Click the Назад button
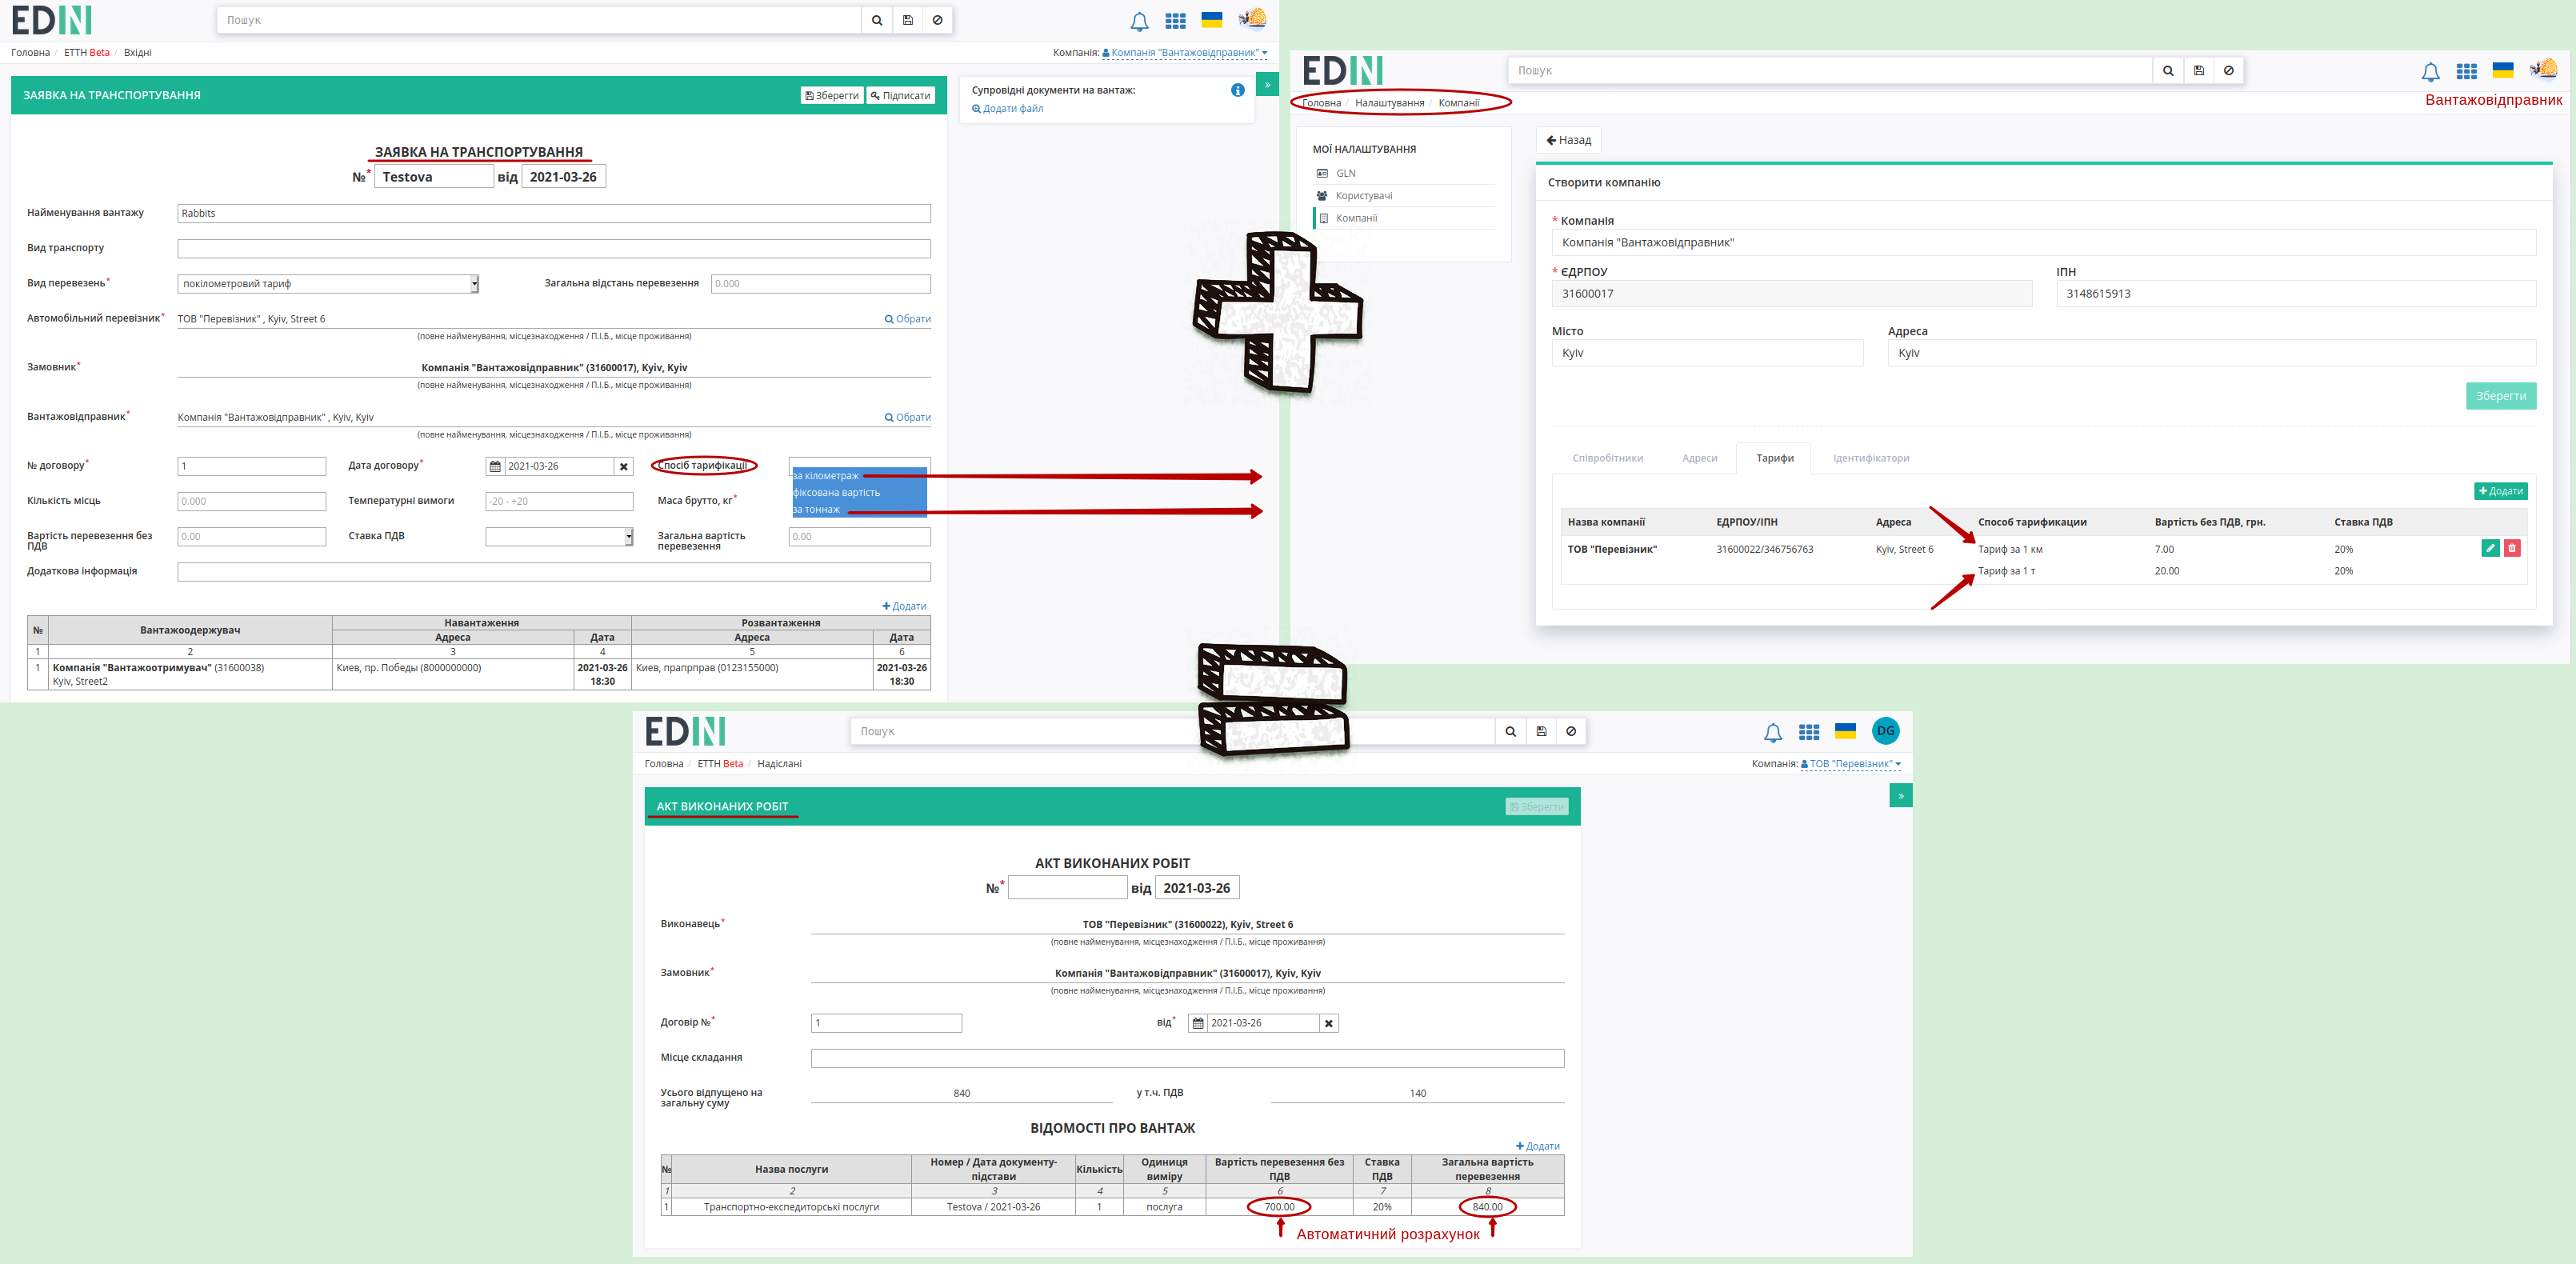Viewport: 2576px width, 1264px height. point(1568,140)
